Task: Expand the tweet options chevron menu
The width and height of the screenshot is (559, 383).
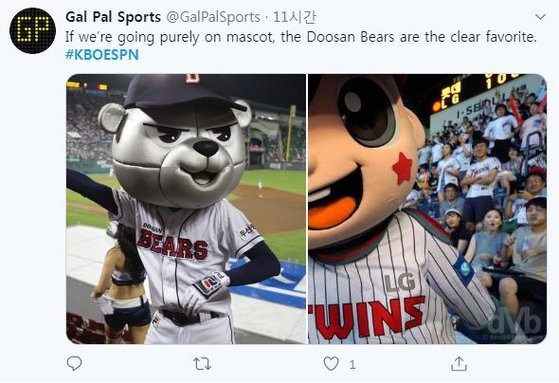Action: coord(540,17)
